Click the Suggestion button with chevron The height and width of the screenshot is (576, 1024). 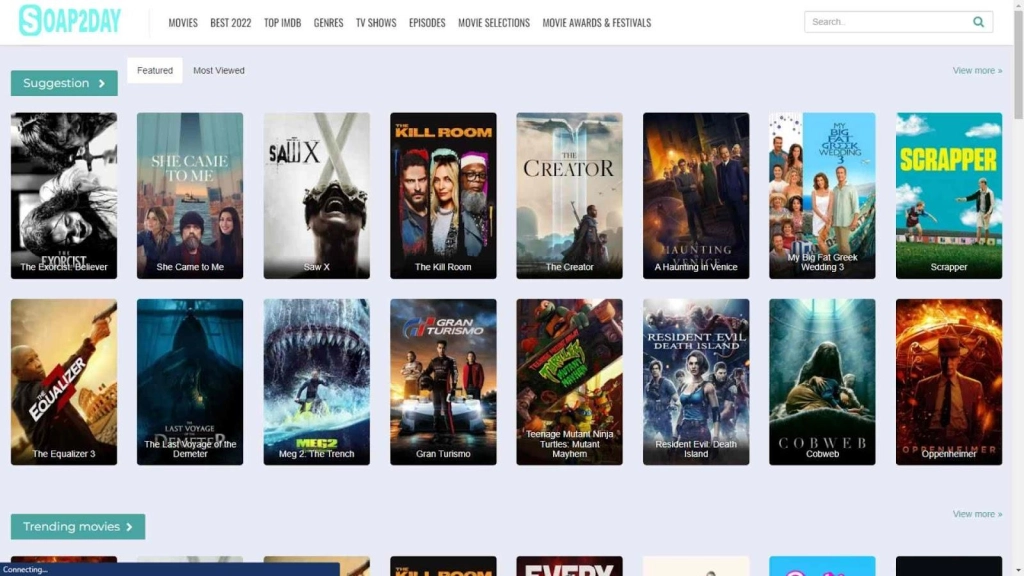(x=64, y=84)
